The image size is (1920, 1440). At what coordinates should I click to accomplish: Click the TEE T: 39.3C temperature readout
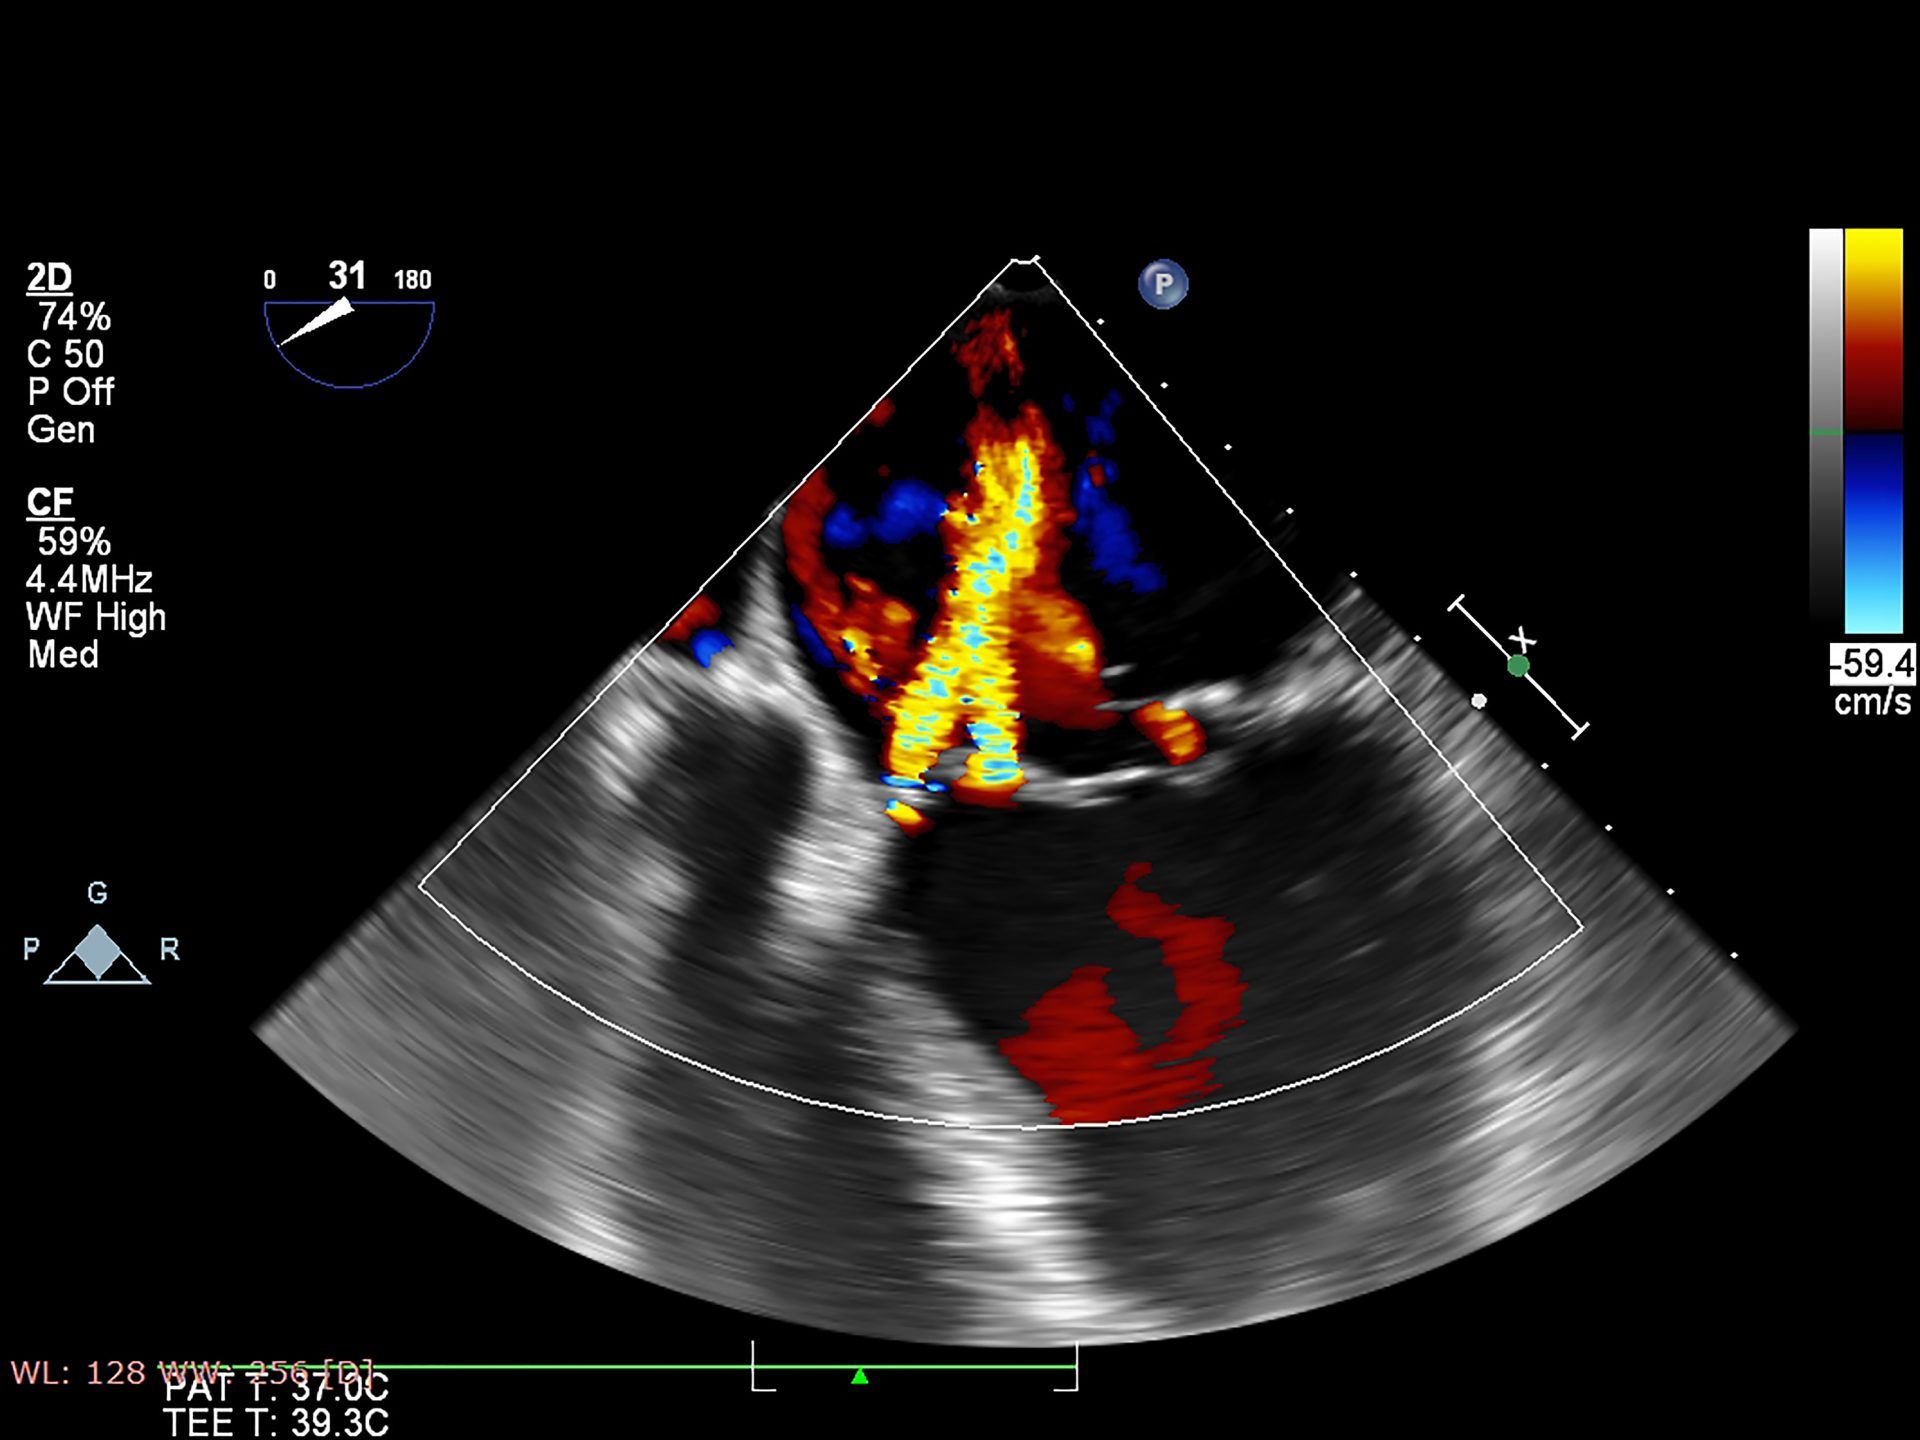(x=276, y=1422)
